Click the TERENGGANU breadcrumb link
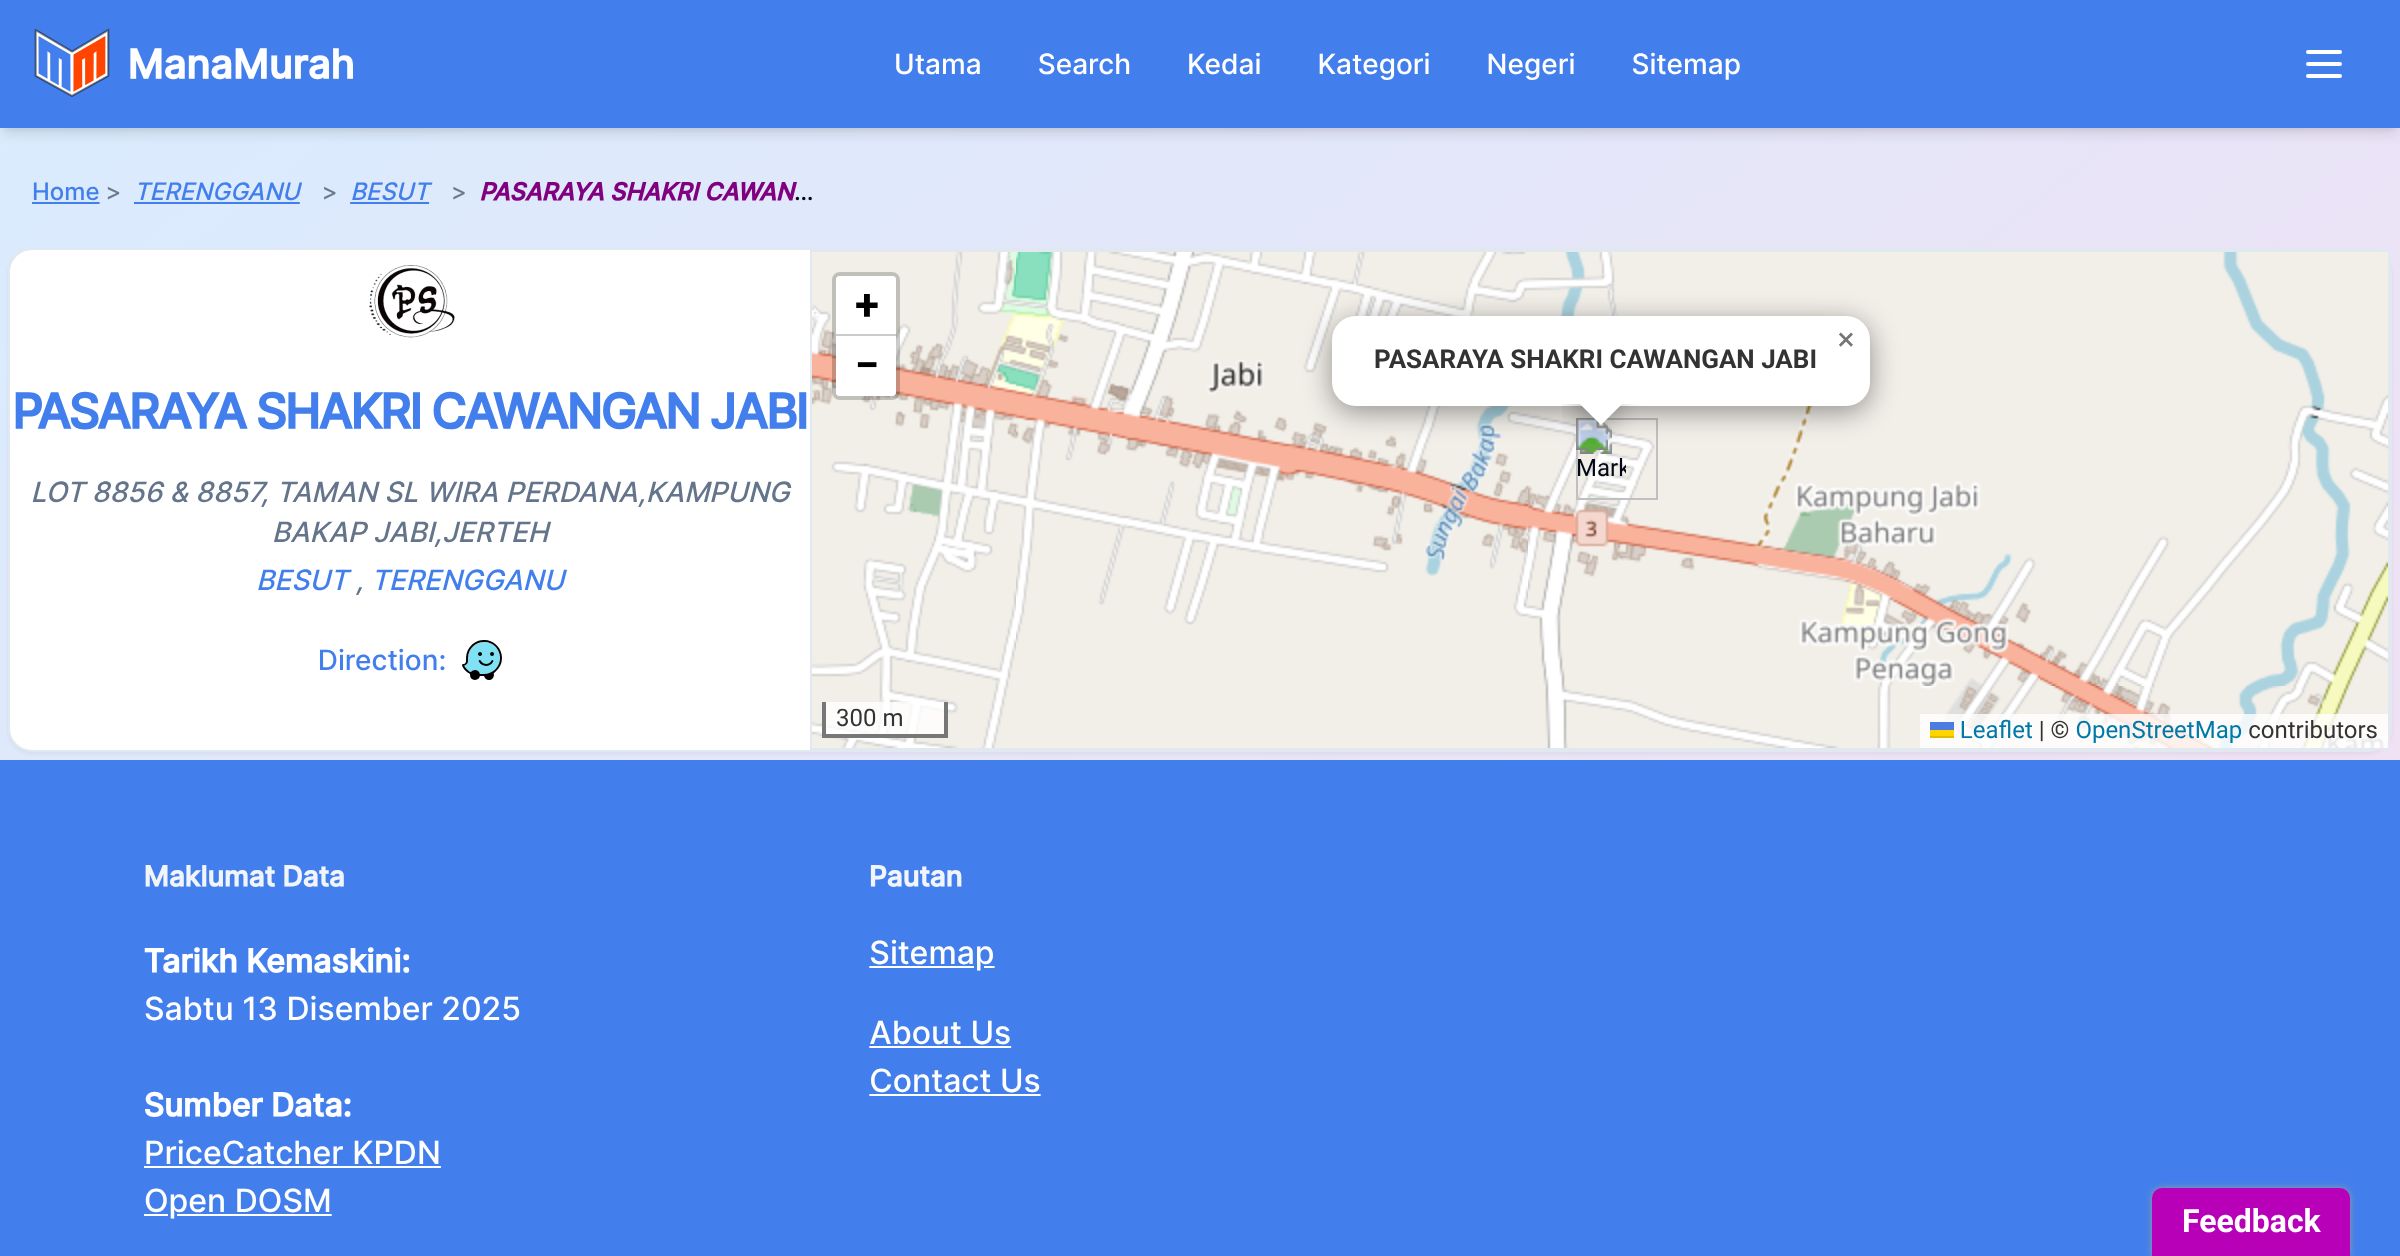 click(x=218, y=191)
